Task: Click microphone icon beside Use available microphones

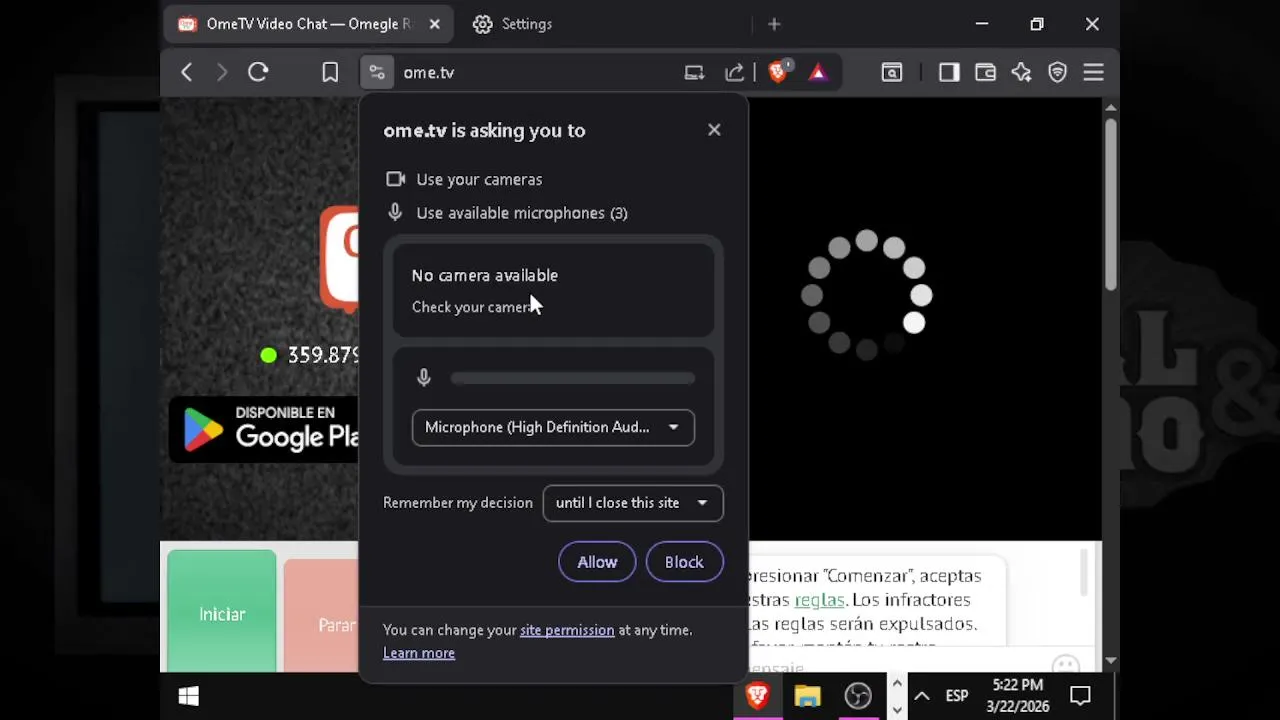Action: [x=395, y=212]
